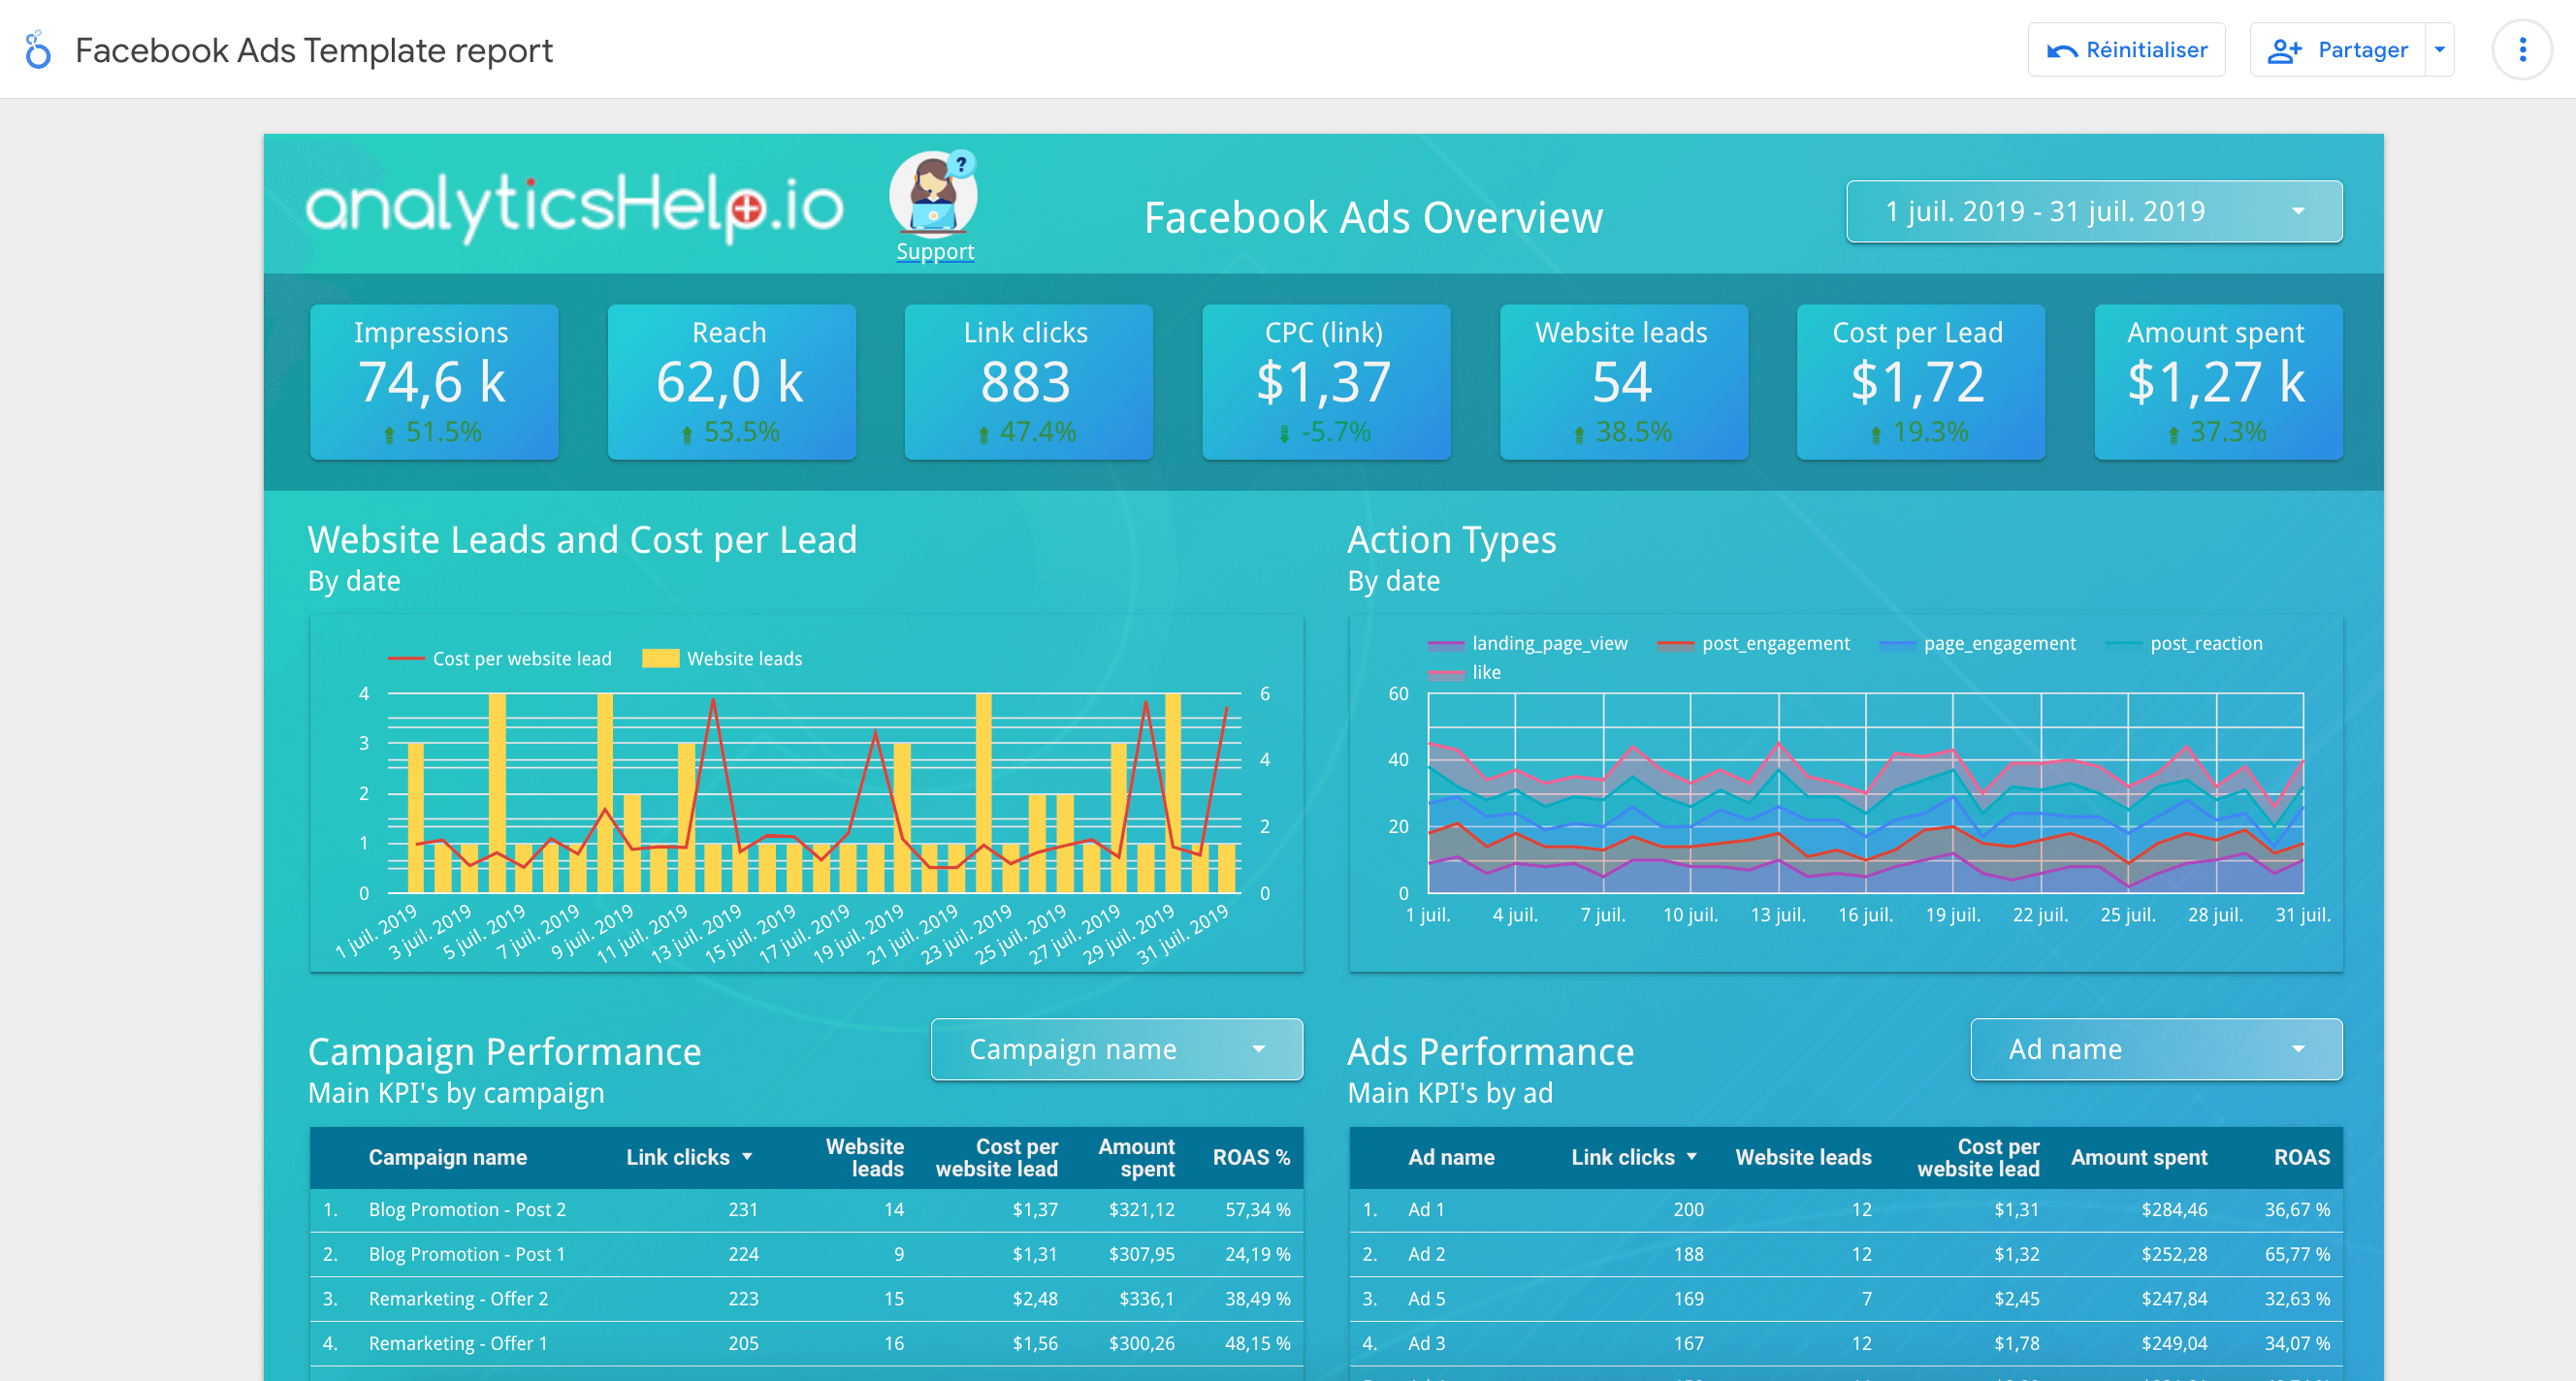Click the Looker Studio logo icon
The image size is (2576, 1381).
click(38, 49)
